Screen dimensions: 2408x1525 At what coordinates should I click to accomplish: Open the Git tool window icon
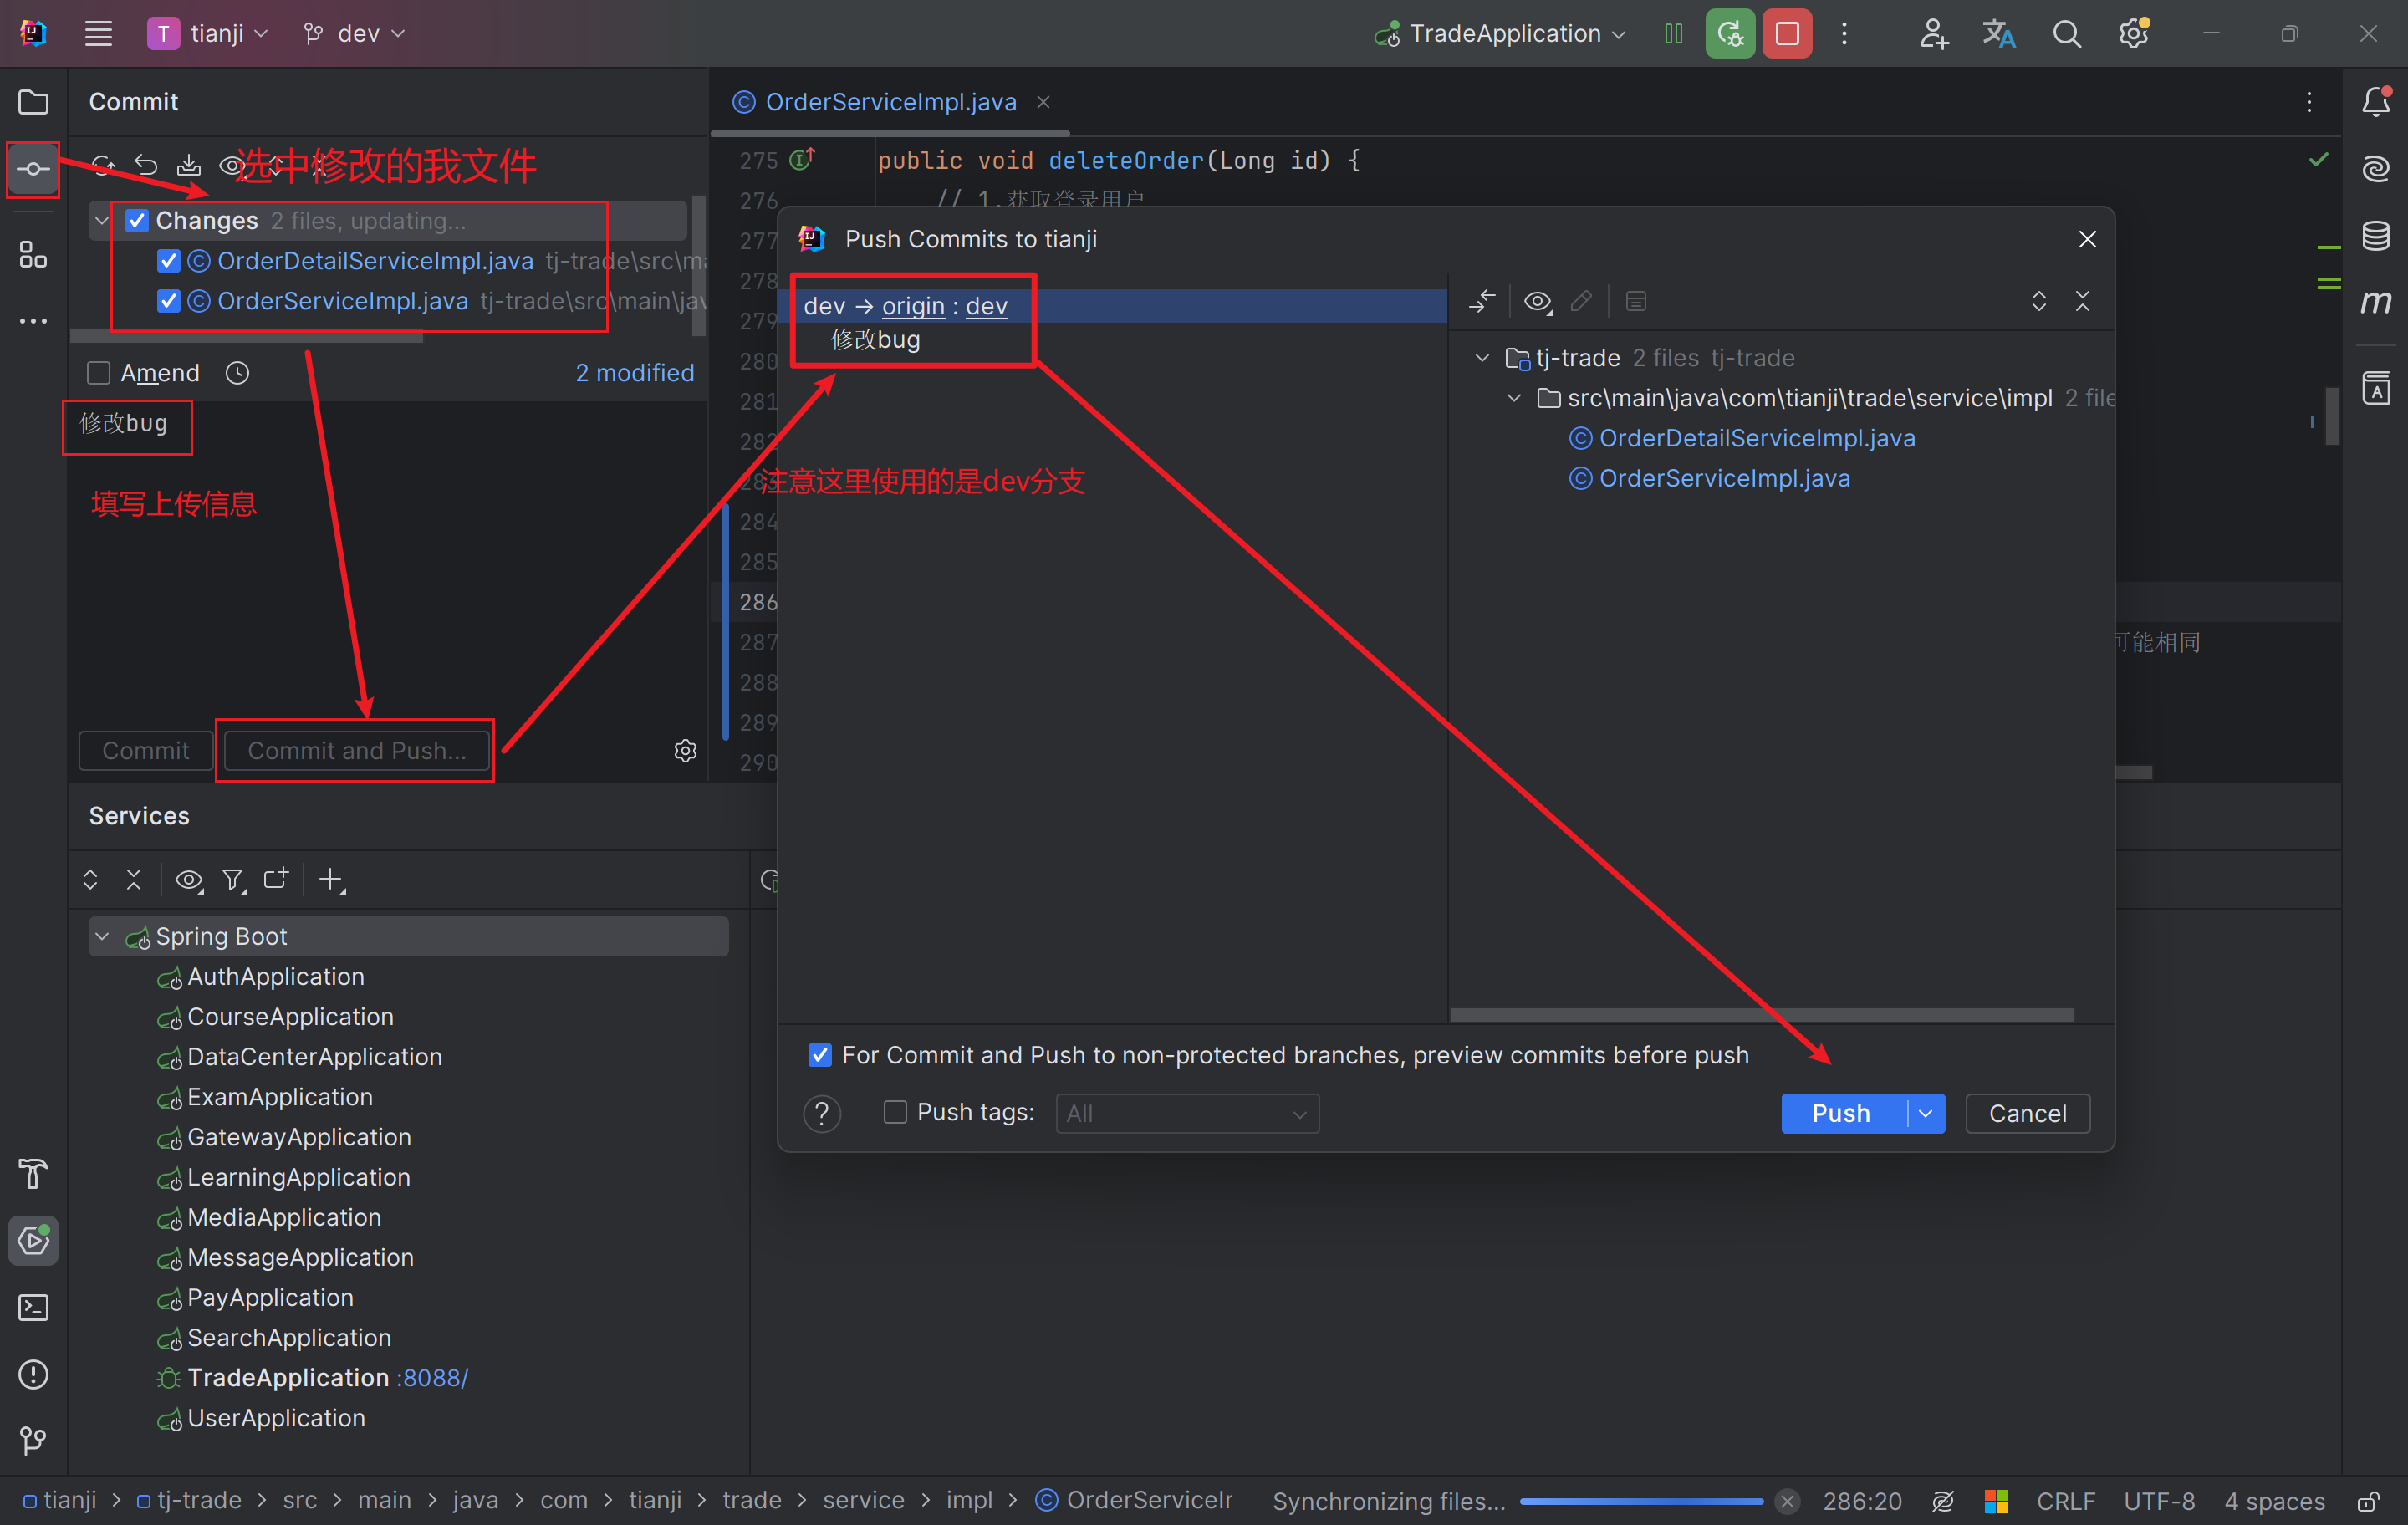tap(33, 1441)
